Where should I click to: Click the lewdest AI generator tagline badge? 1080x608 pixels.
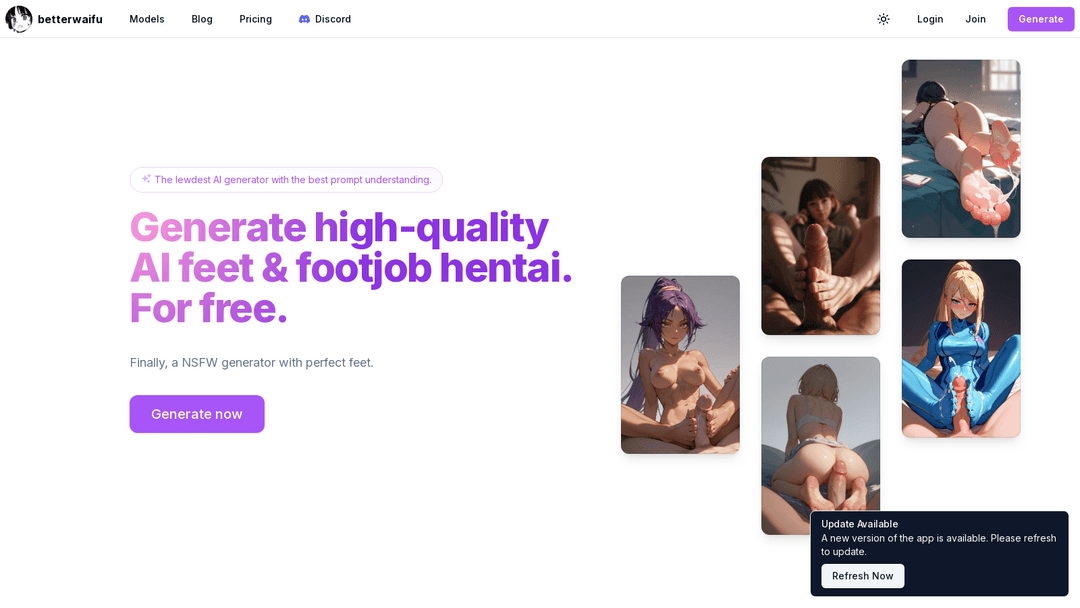286,180
